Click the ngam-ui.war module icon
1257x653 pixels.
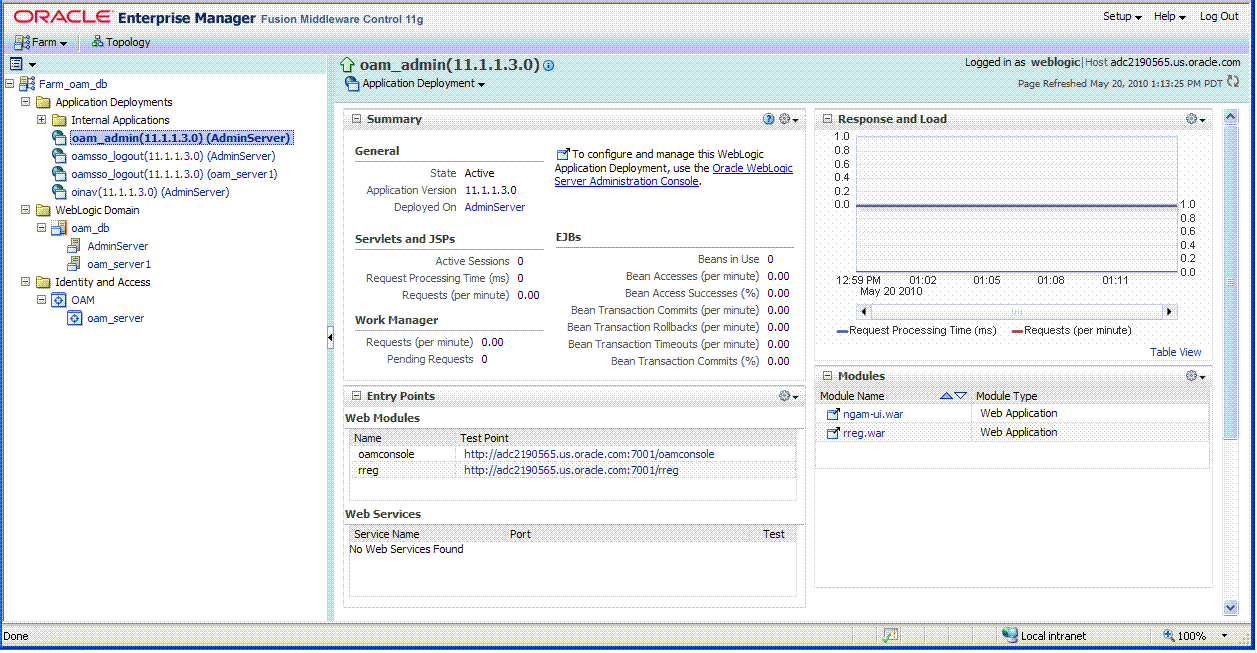pos(832,414)
